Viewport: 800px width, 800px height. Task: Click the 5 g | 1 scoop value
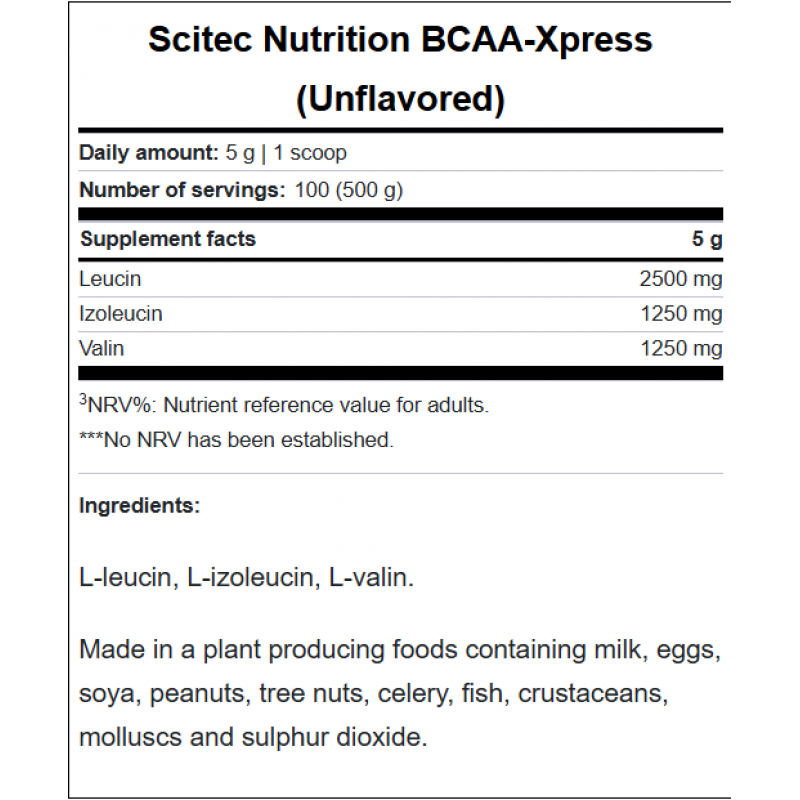(285, 153)
